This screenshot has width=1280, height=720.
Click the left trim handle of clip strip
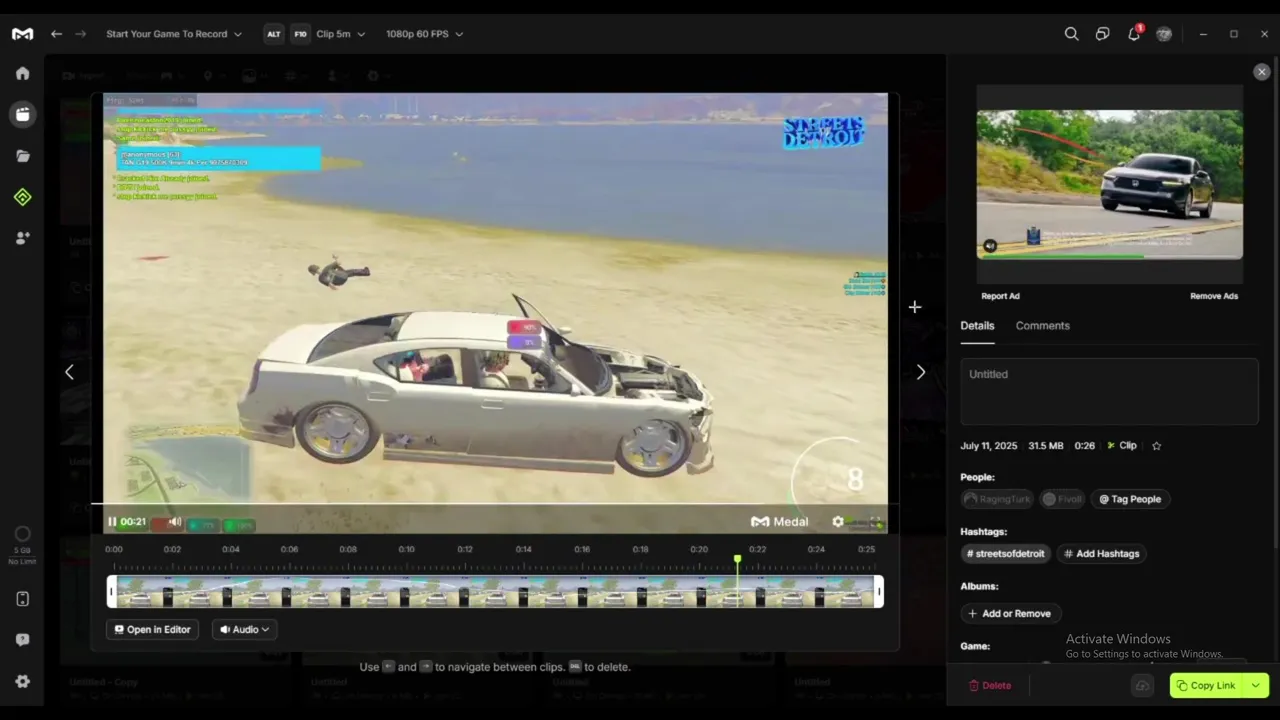click(x=112, y=592)
